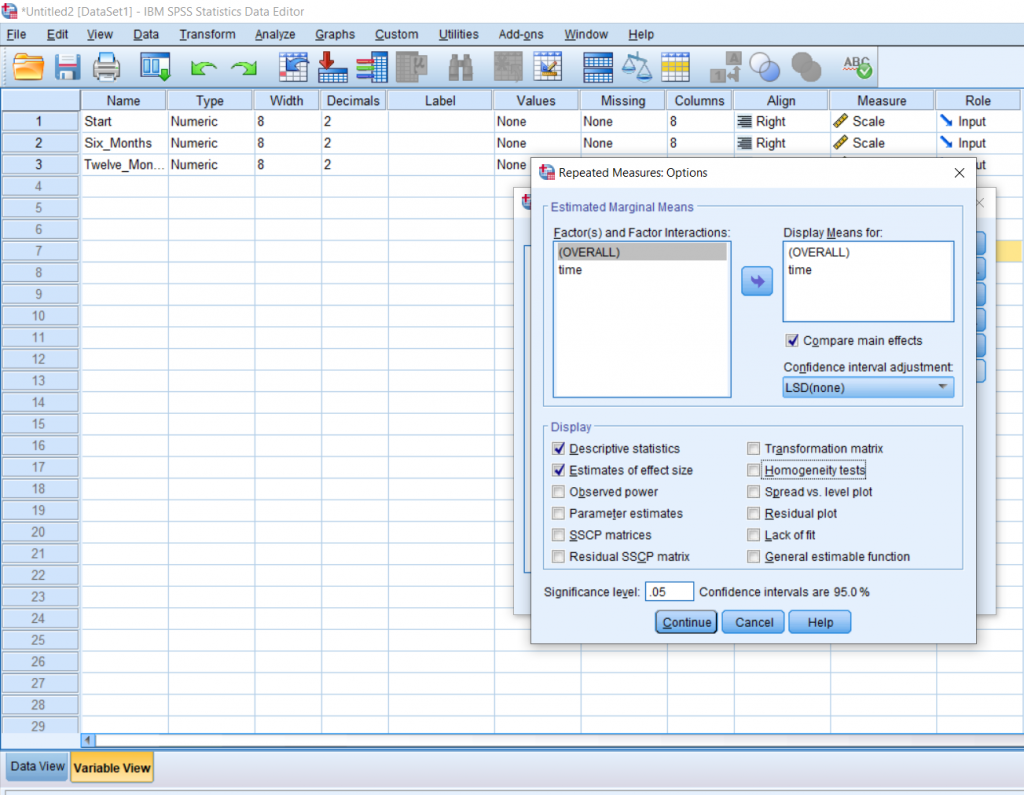1024x795 pixels.
Task: Save the active dataset
Action: tap(67, 67)
